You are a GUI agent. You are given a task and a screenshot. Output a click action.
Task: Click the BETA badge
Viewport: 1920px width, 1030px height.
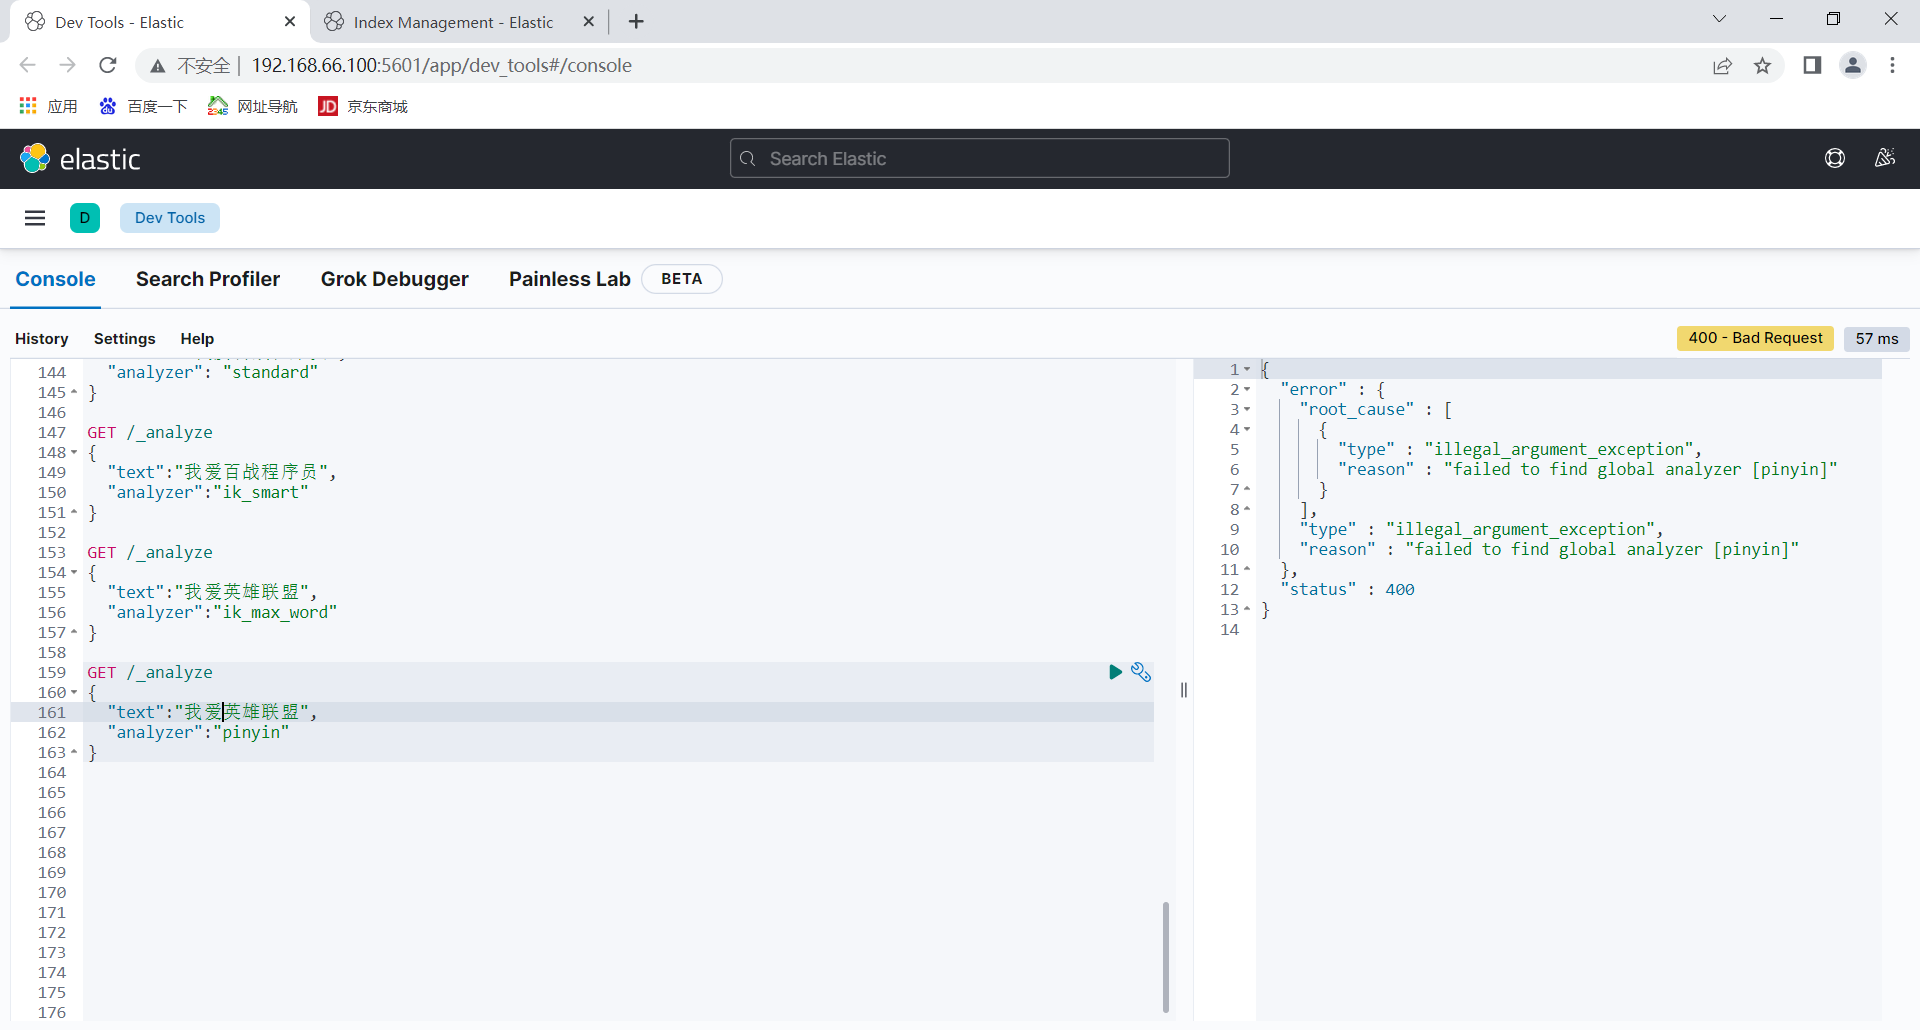tap(681, 279)
